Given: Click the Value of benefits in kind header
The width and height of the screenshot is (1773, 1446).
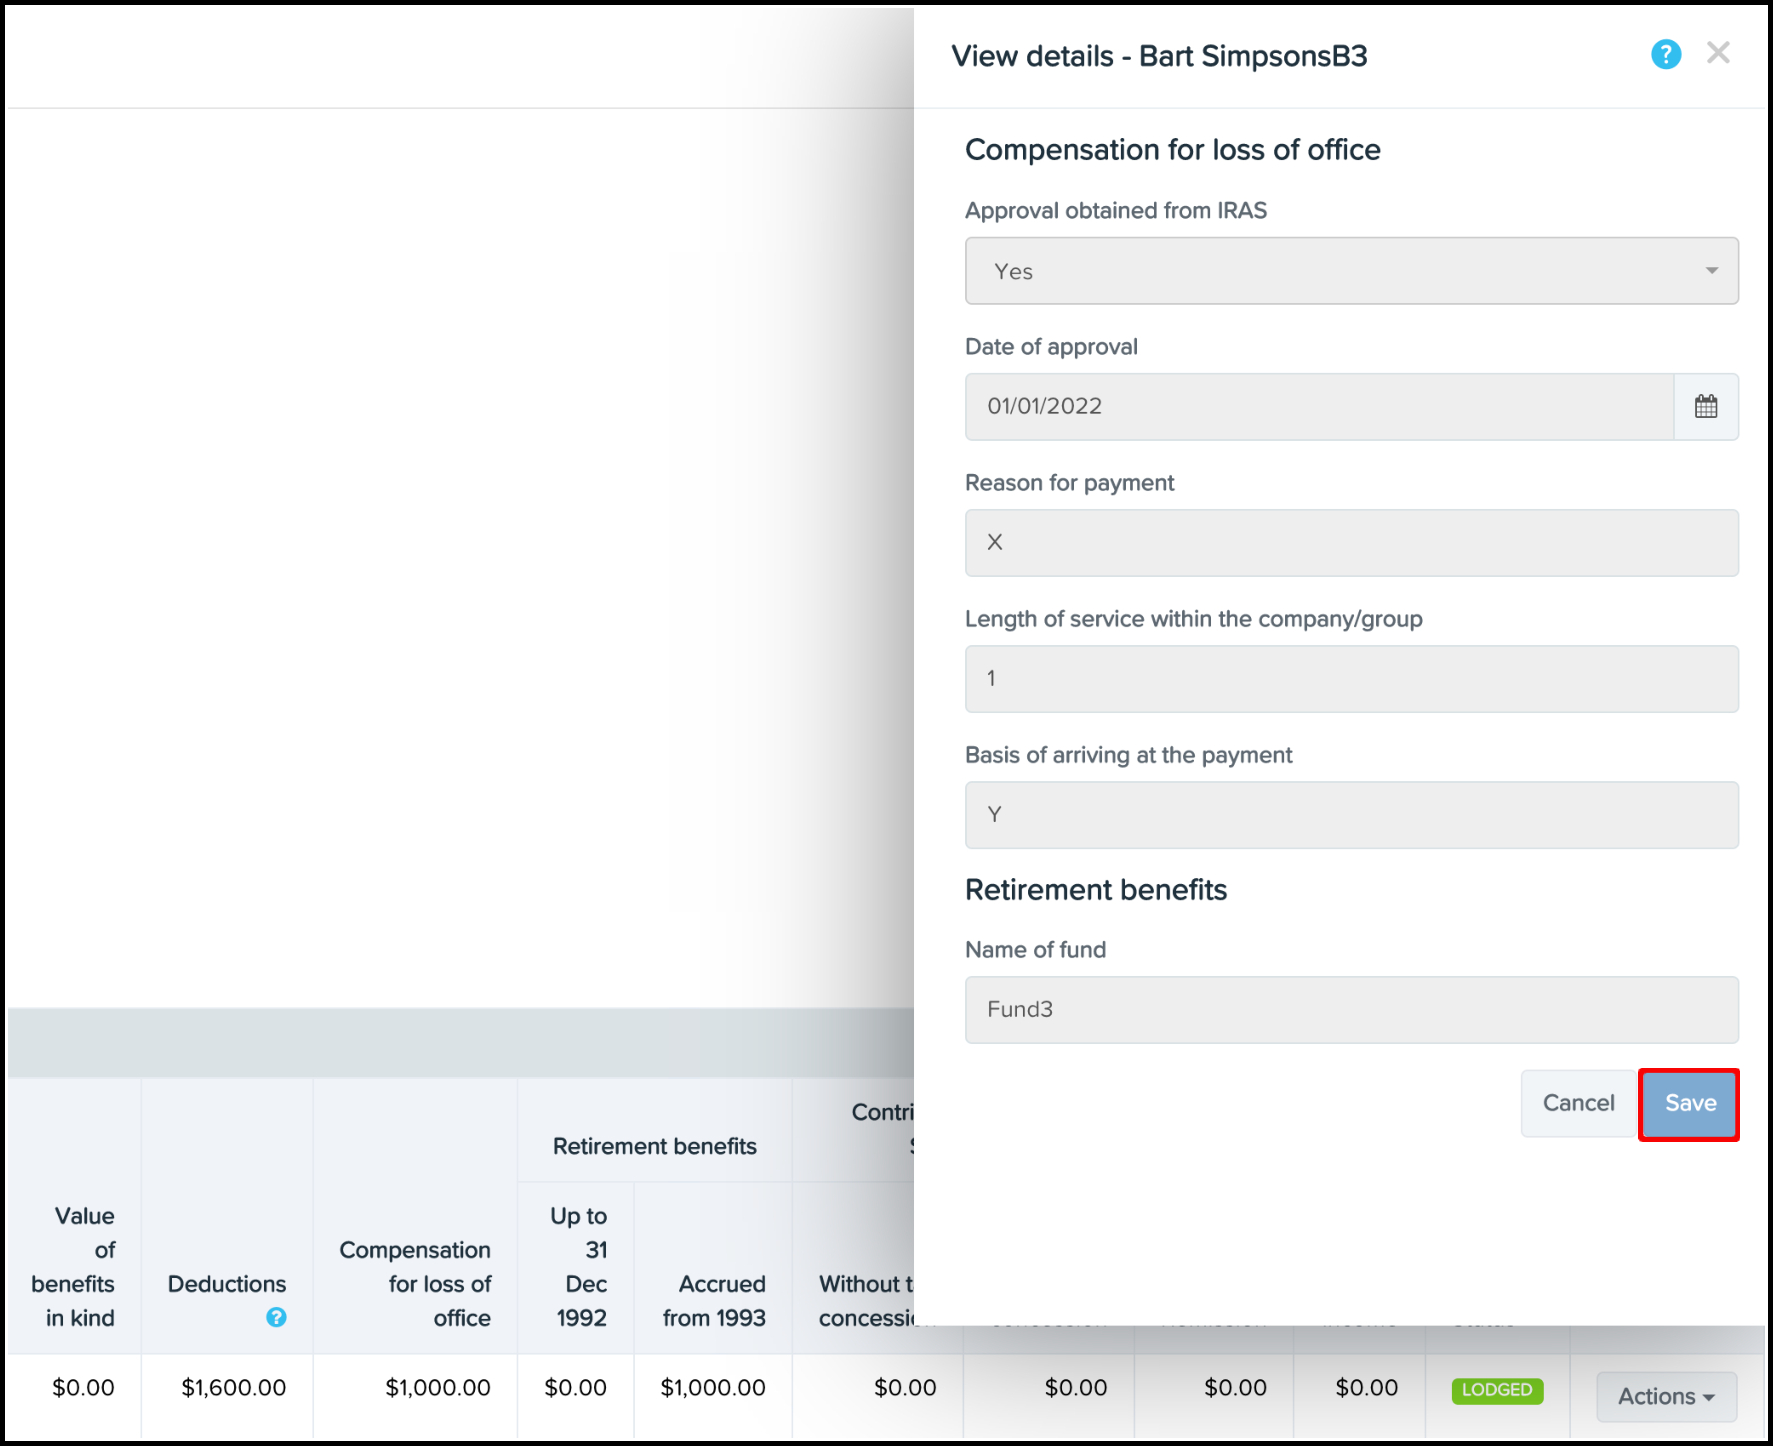Looking at the screenshot, I should [x=75, y=1266].
